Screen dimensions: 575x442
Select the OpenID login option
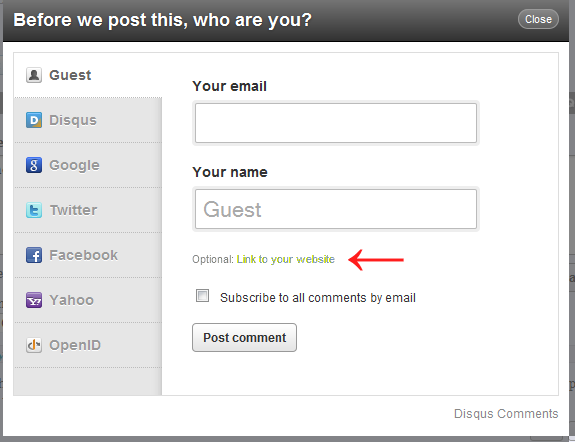point(88,345)
